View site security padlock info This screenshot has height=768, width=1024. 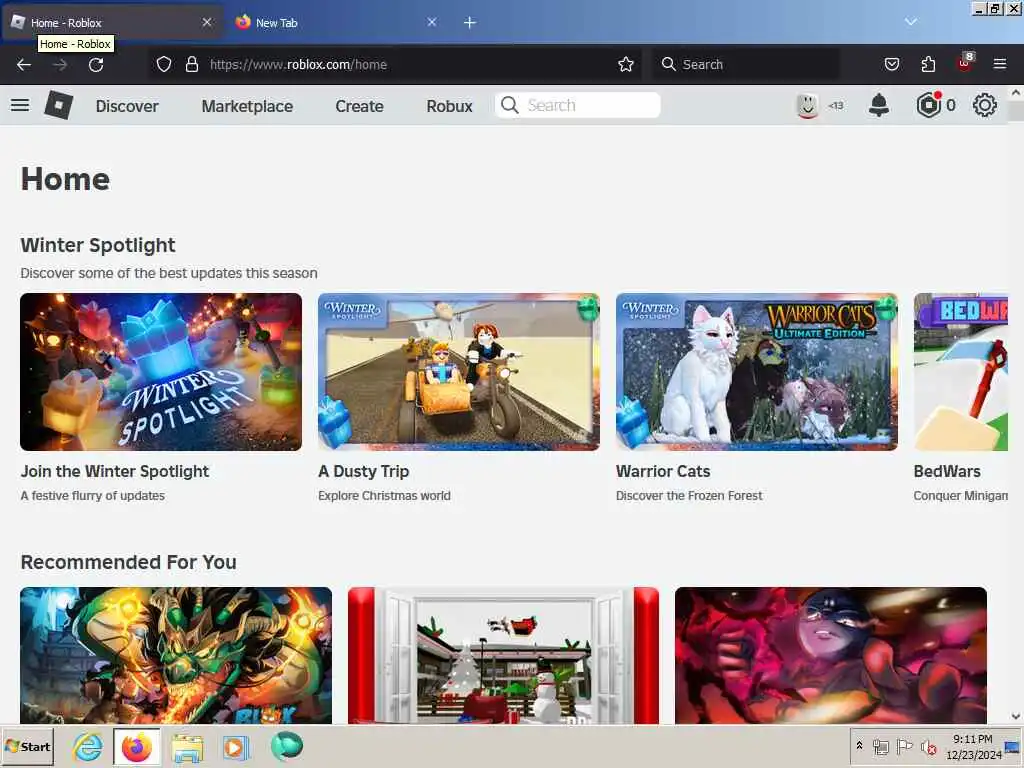click(191, 64)
